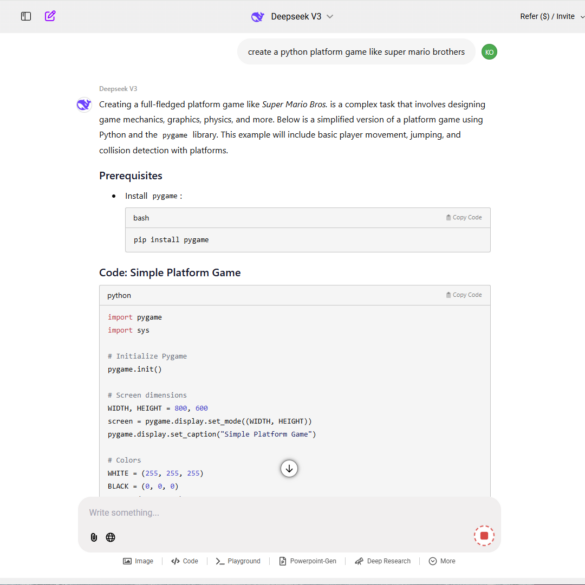Copy the python code block
The height and width of the screenshot is (585, 585).
coord(464,295)
